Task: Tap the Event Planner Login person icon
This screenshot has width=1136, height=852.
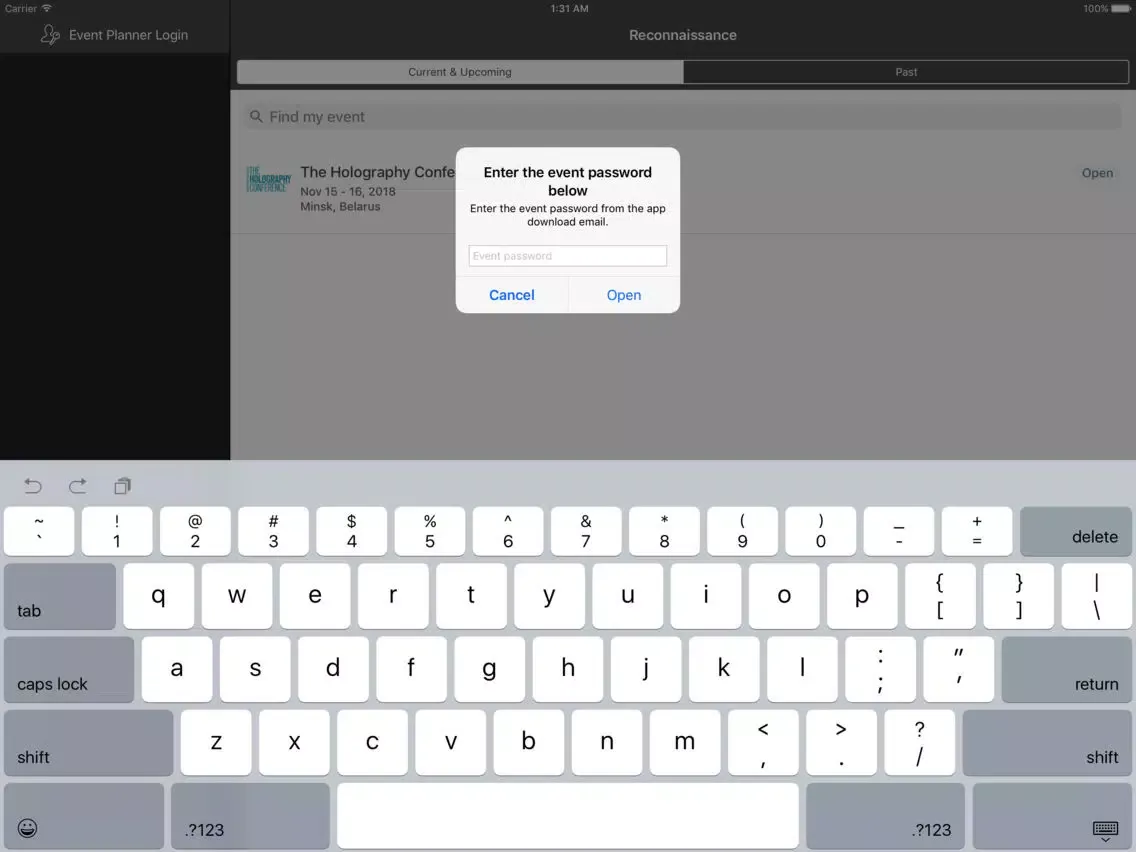Action: (50, 35)
